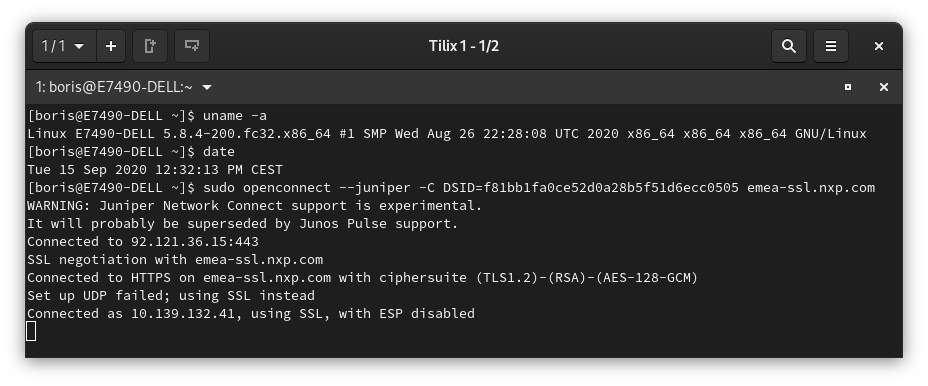
Task: Open the 1/1 session switcher dropdown
Action: click(x=64, y=46)
